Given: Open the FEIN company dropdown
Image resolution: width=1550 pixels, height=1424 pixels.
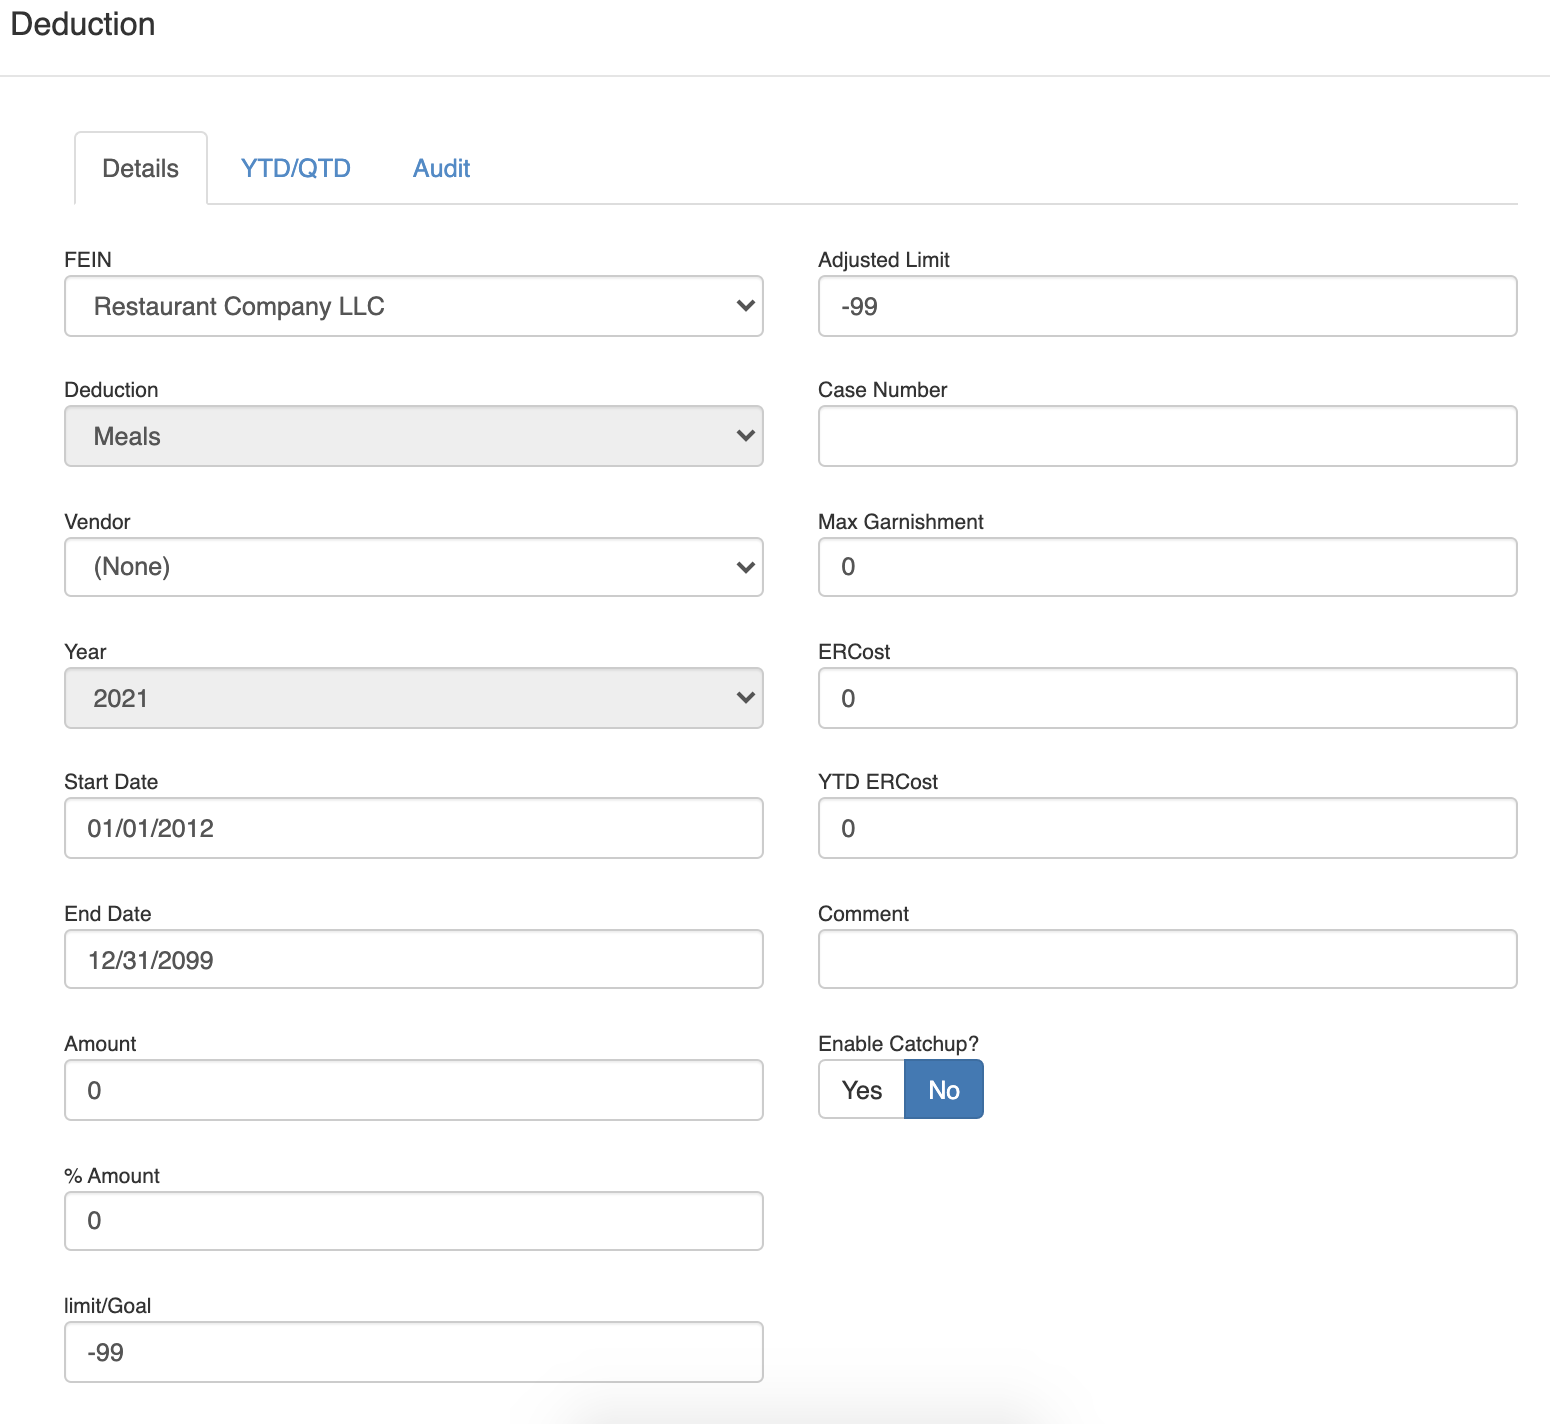Looking at the screenshot, I should click(x=413, y=306).
